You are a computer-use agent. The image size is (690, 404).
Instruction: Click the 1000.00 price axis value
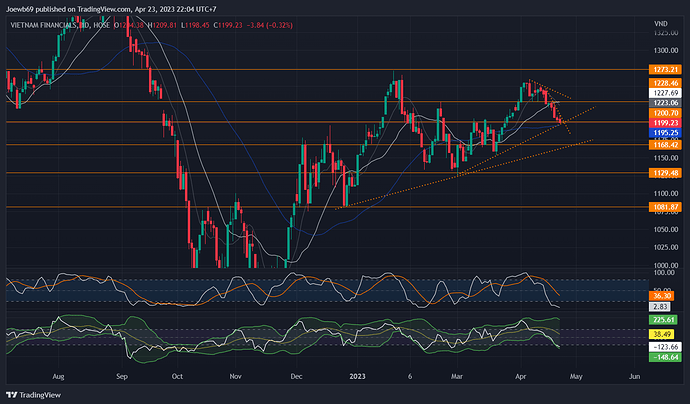(665, 265)
